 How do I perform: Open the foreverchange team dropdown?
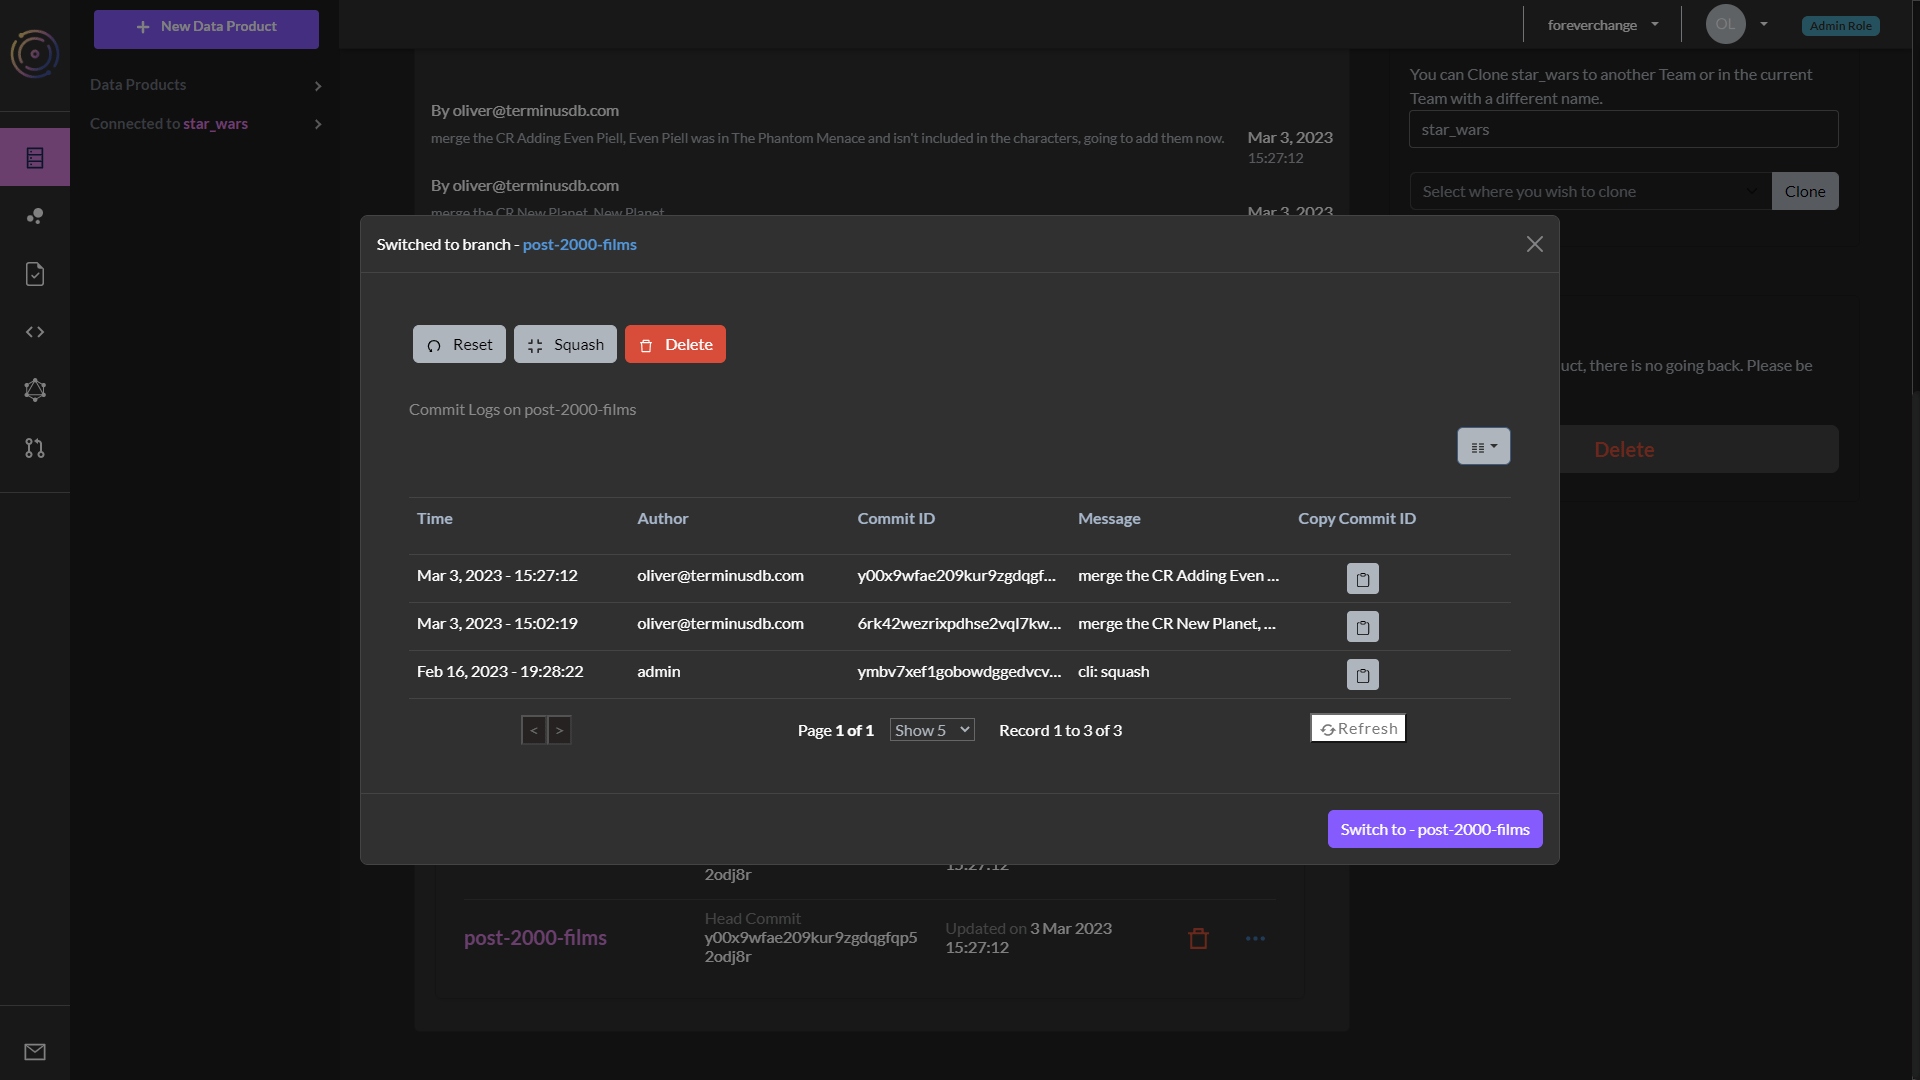(x=1602, y=25)
